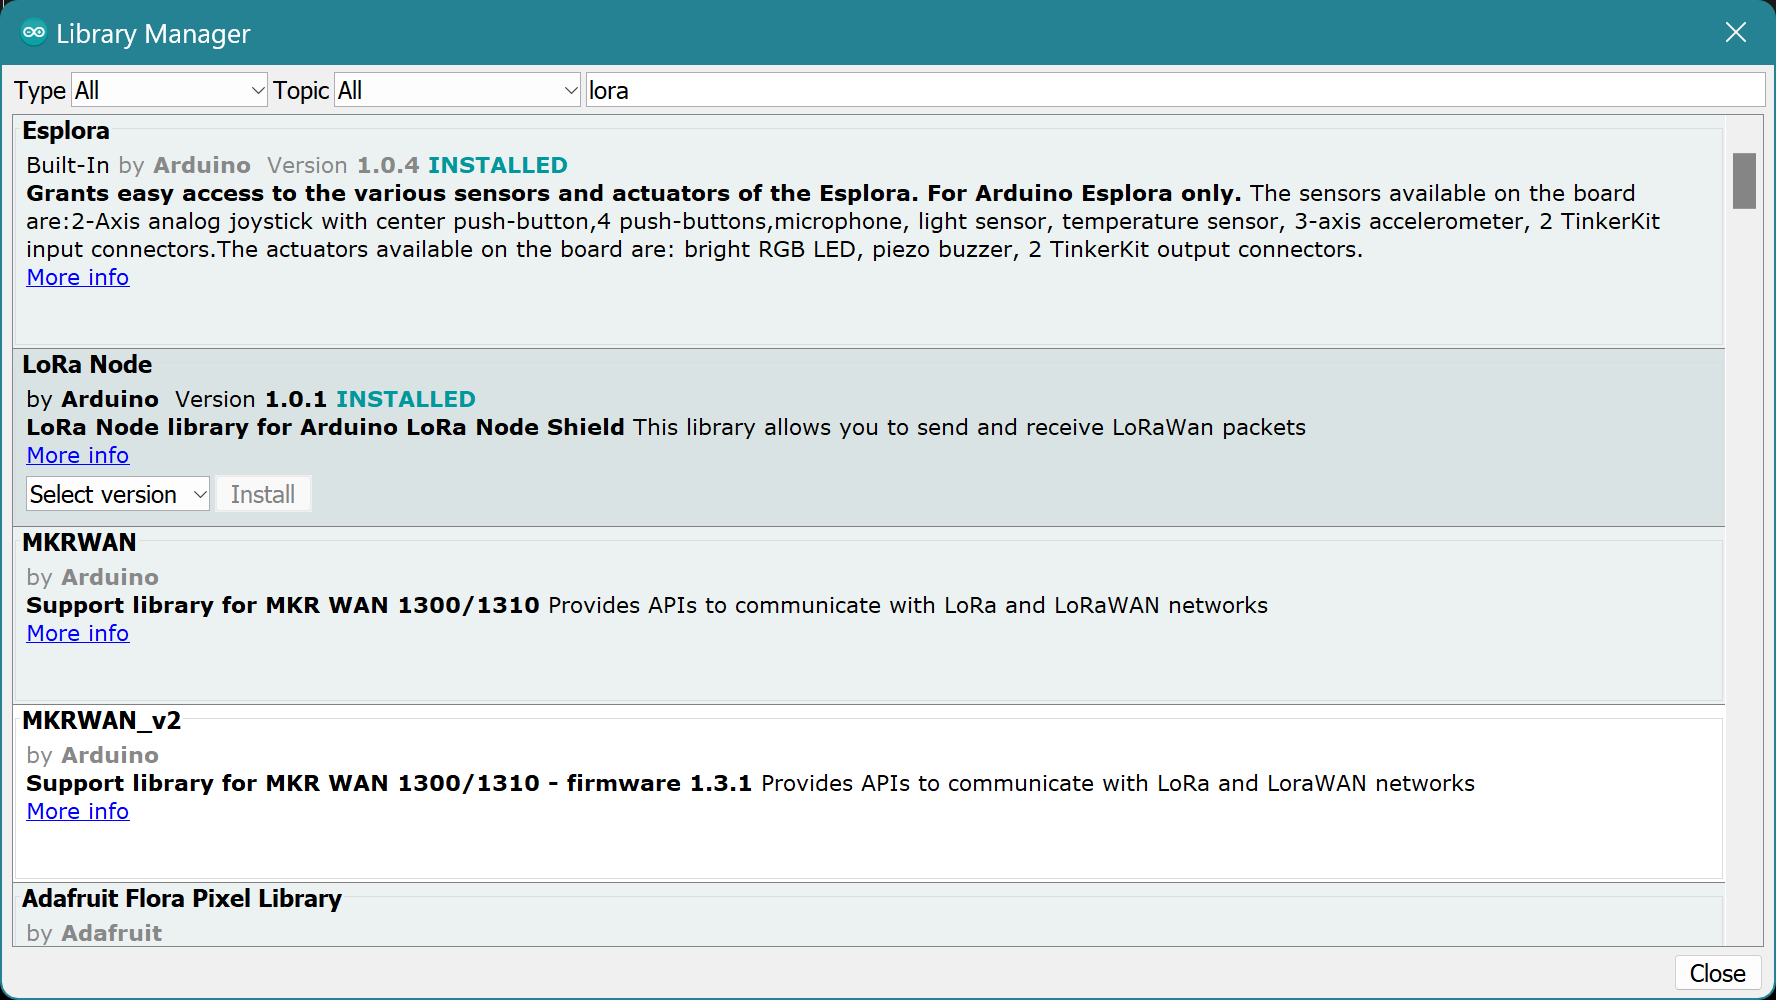Select the LoRa Node library entry
This screenshot has width=1776, height=1000.
[x=87, y=365]
